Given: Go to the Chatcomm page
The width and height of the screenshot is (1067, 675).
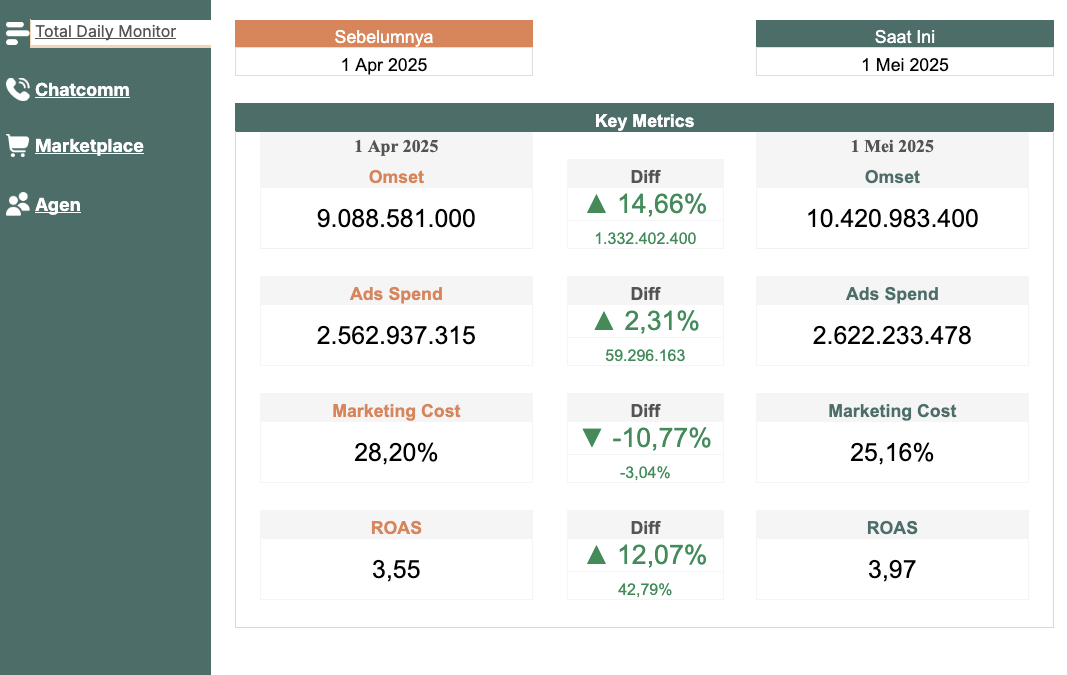Looking at the screenshot, I should point(82,90).
